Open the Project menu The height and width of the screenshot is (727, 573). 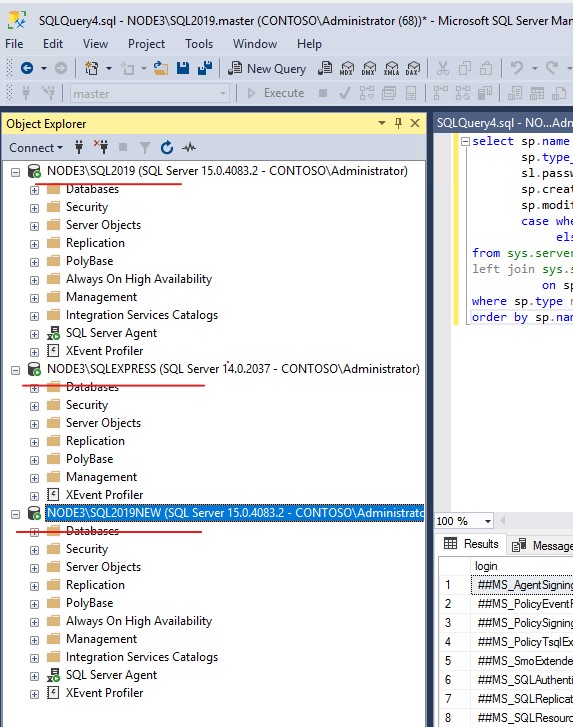tap(146, 44)
